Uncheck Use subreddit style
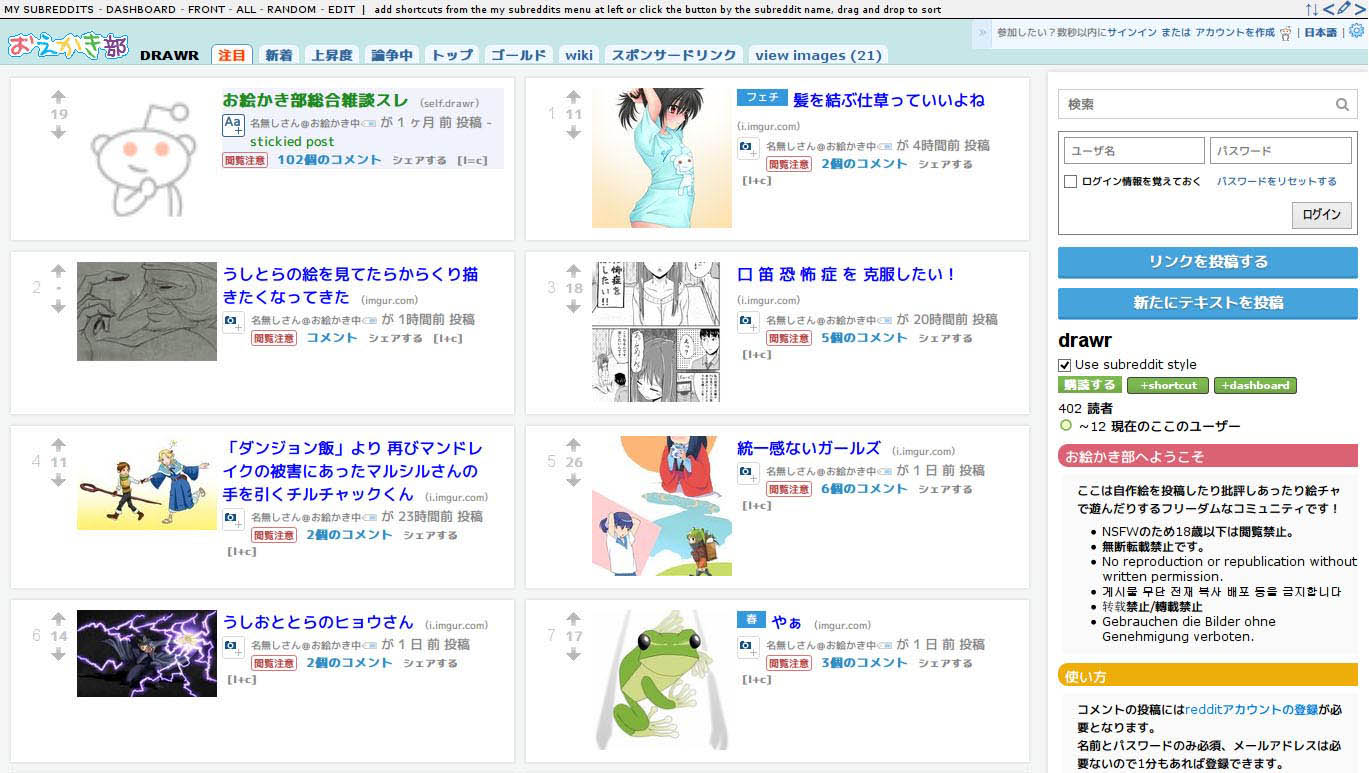The height and width of the screenshot is (773, 1369). tap(1065, 365)
